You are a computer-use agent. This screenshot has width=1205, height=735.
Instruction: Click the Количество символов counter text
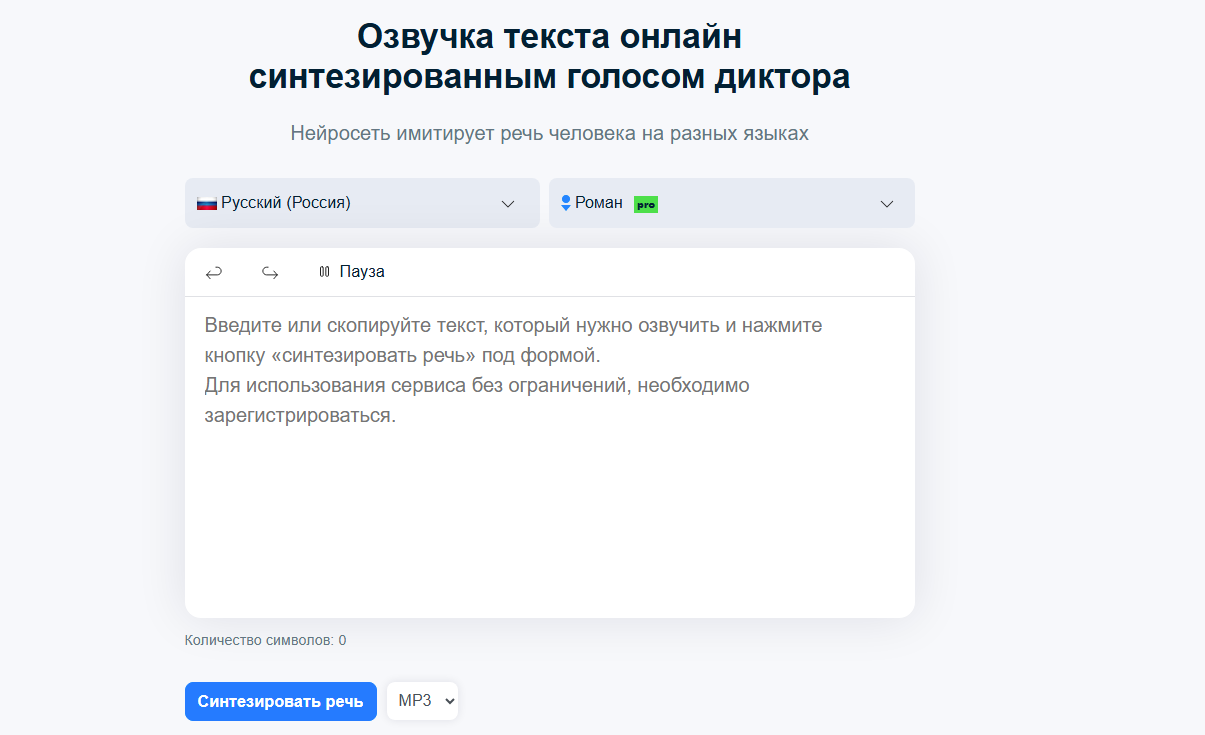click(x=265, y=640)
